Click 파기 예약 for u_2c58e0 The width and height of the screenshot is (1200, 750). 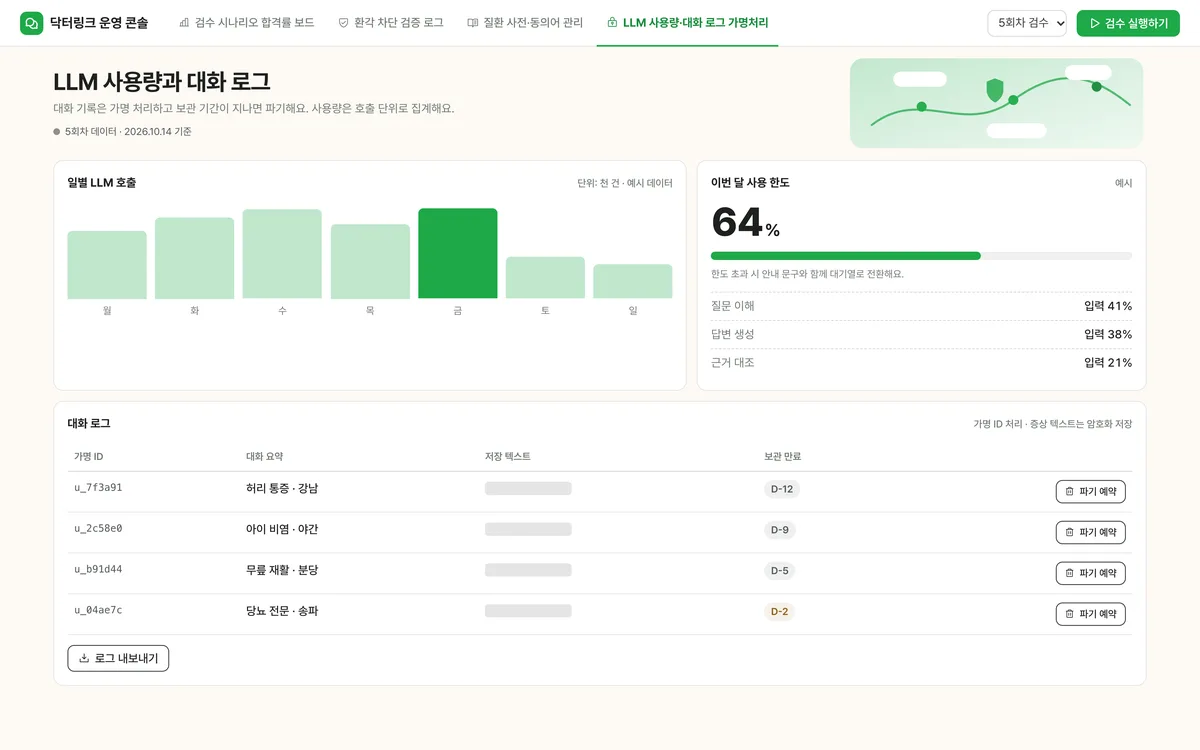[1090, 532]
